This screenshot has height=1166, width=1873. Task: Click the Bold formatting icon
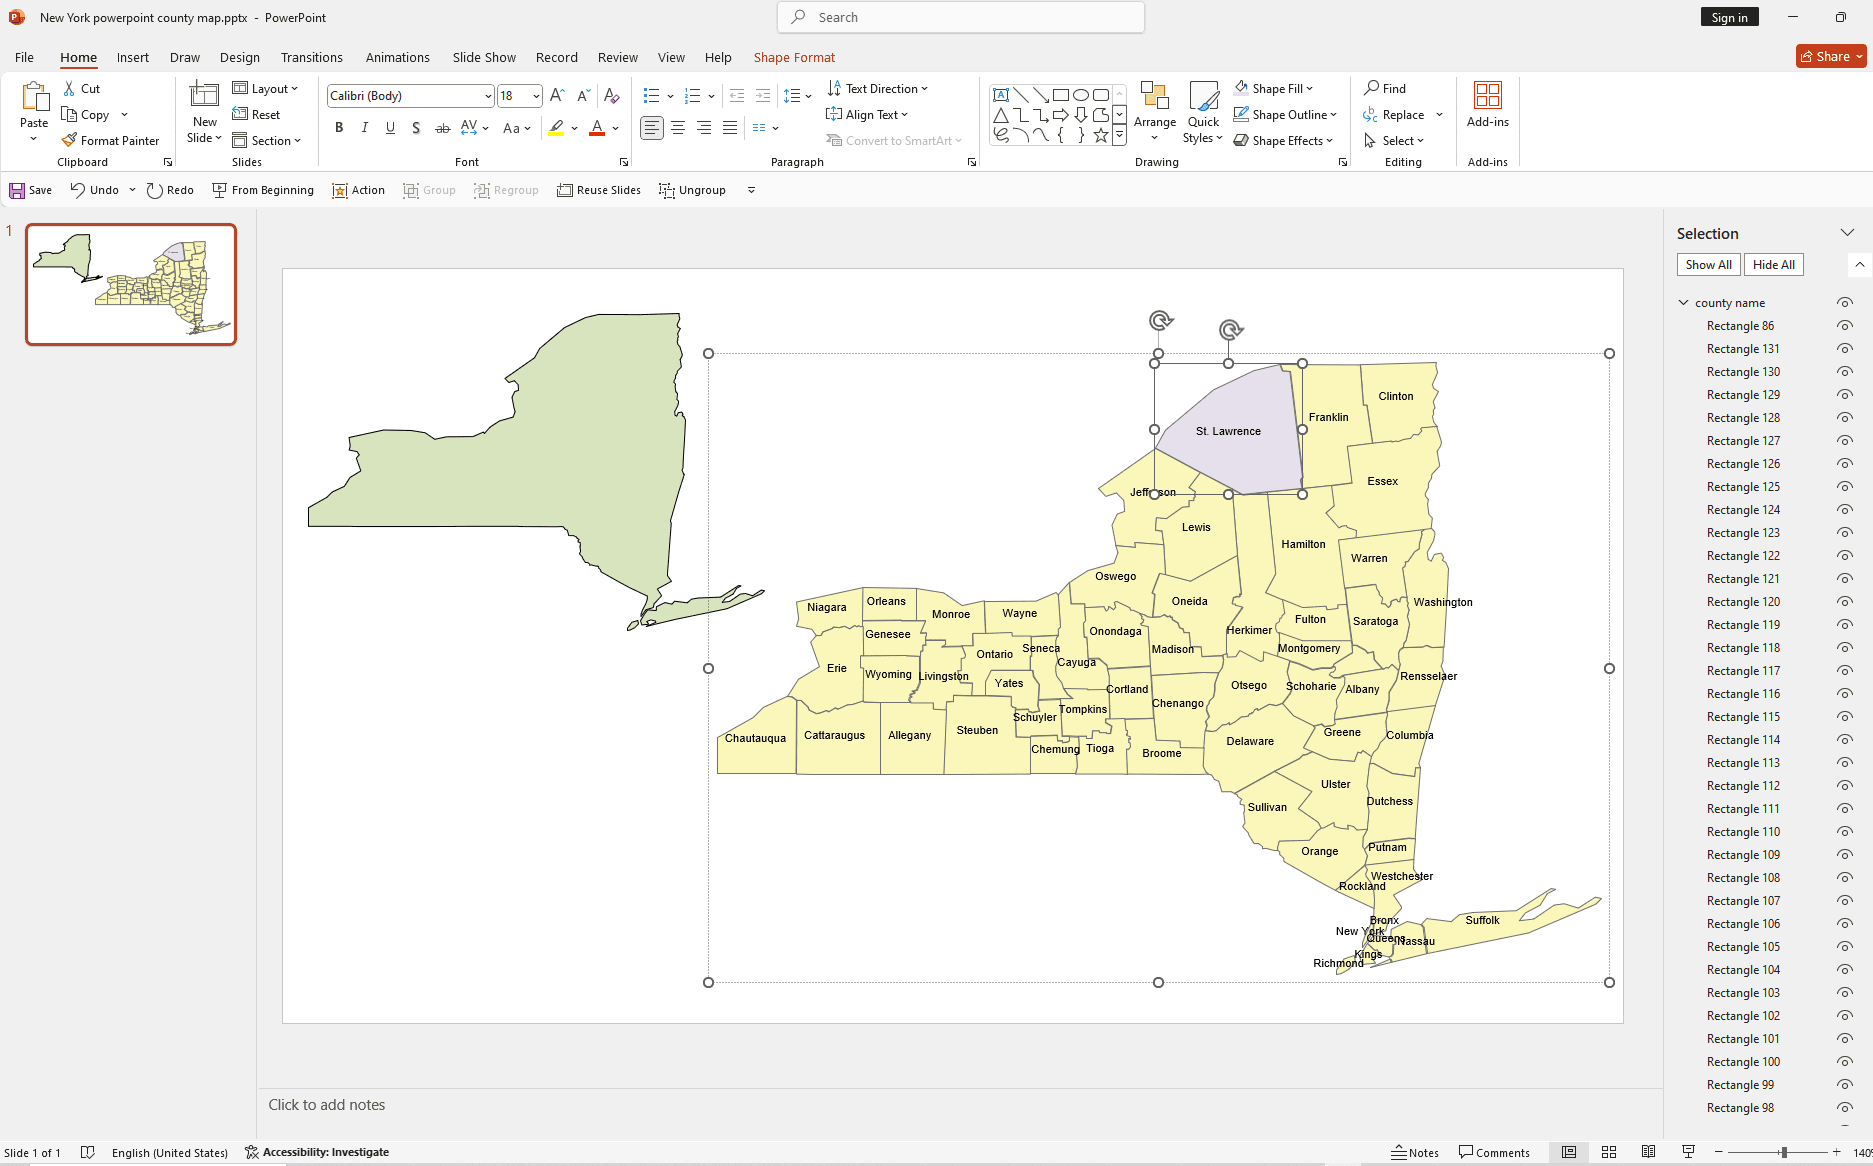339,128
